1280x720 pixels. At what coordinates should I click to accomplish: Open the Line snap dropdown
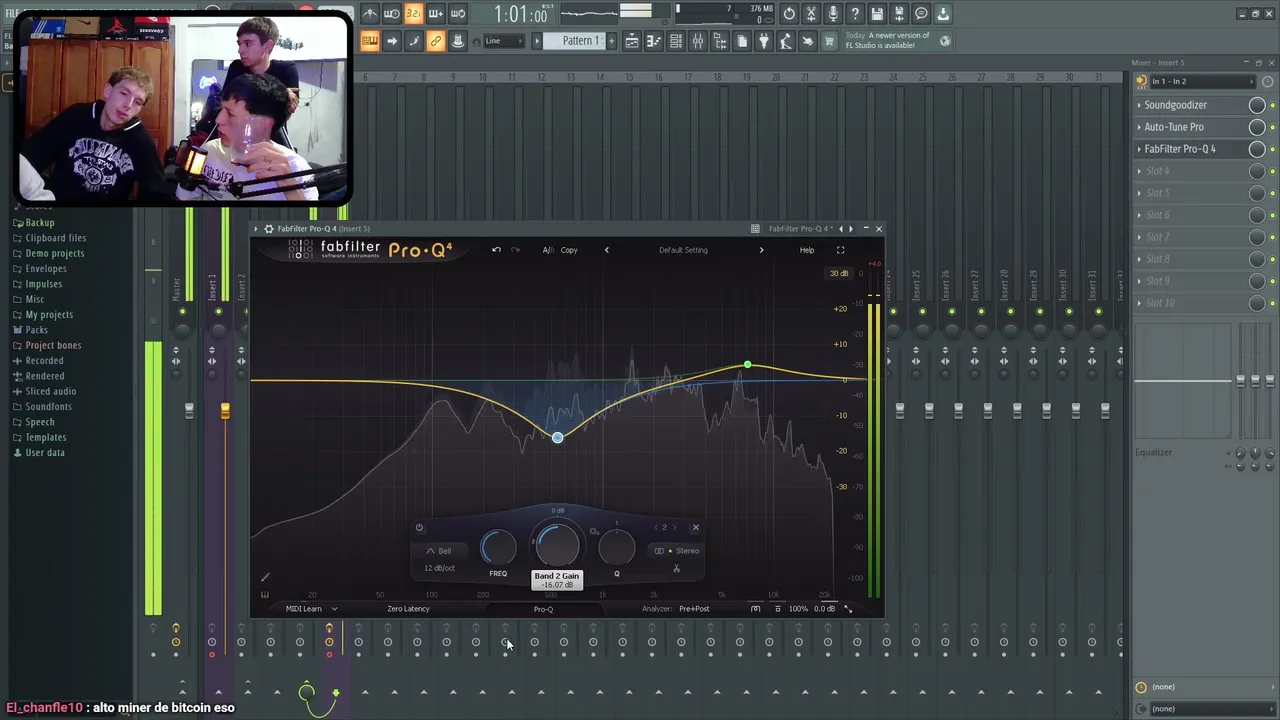[502, 41]
